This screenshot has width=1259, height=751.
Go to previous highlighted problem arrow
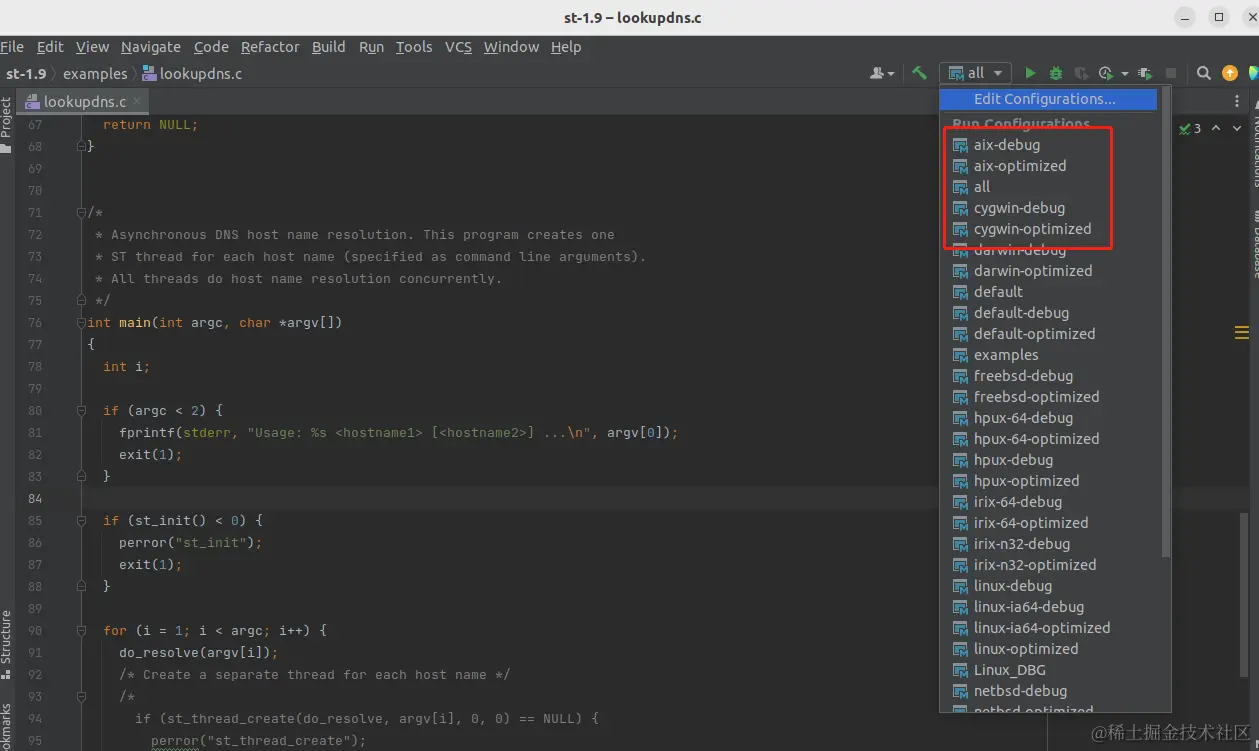coord(1216,128)
